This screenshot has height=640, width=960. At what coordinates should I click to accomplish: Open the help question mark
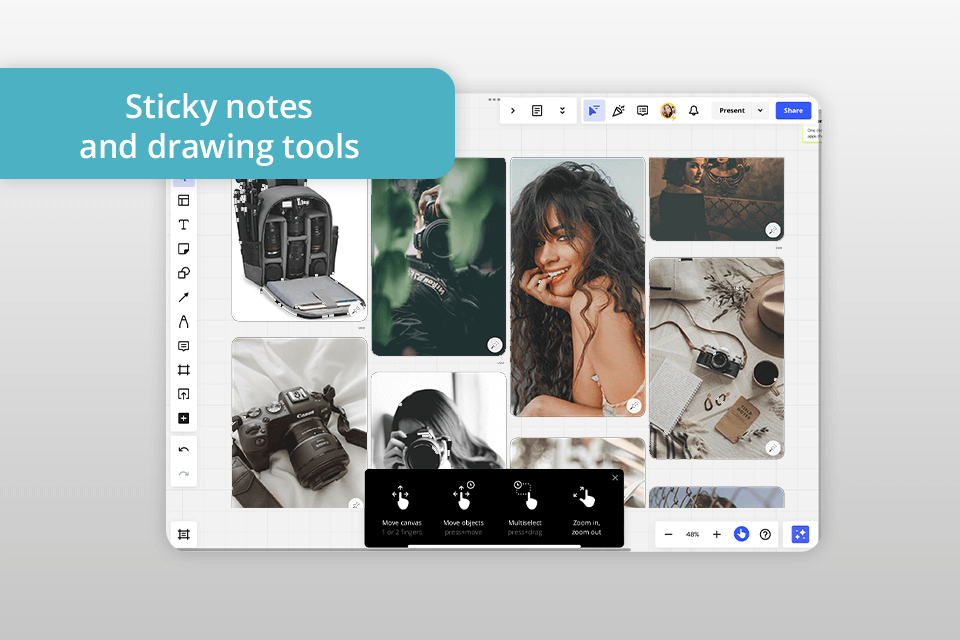pyautogui.click(x=765, y=534)
